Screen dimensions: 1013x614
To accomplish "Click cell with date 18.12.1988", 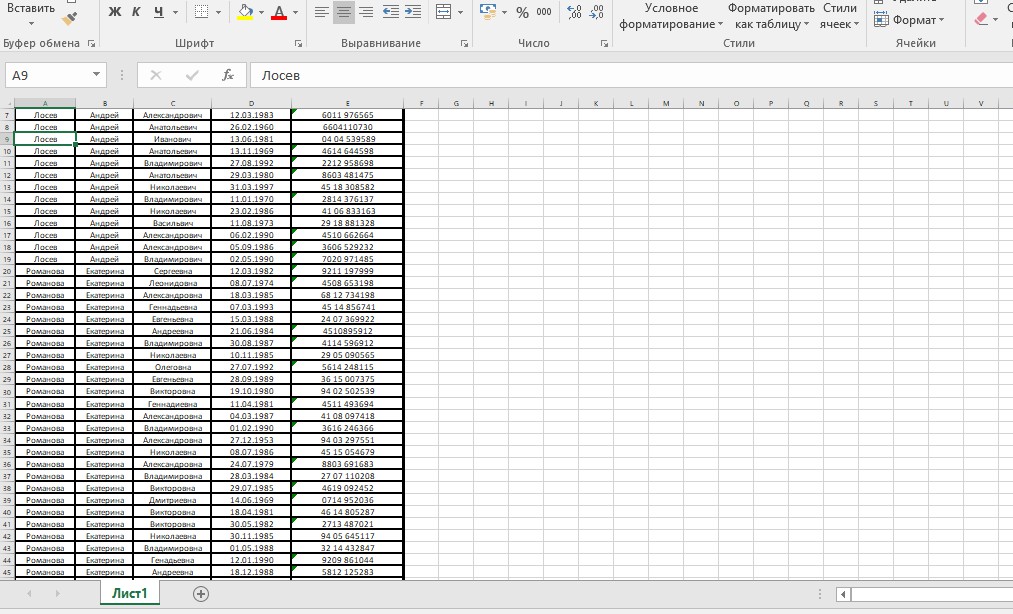I will point(251,573).
